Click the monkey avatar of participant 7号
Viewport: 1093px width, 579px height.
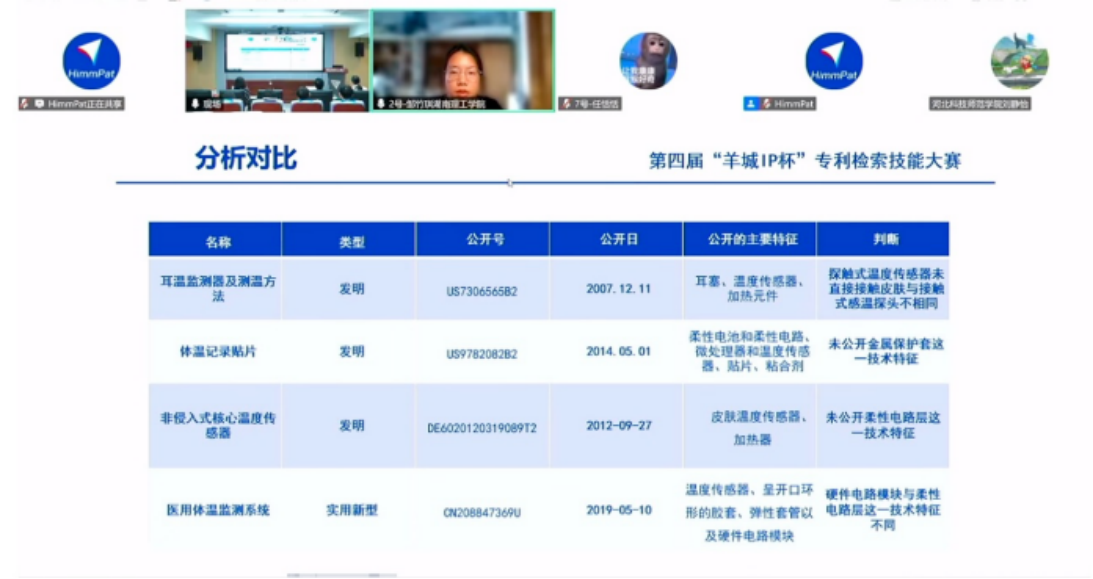pos(647,60)
